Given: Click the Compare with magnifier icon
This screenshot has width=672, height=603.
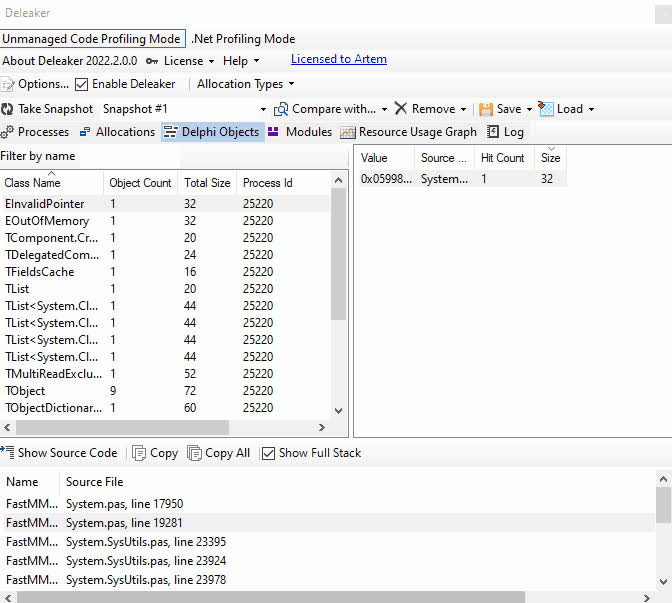Looking at the screenshot, I should 281,109.
